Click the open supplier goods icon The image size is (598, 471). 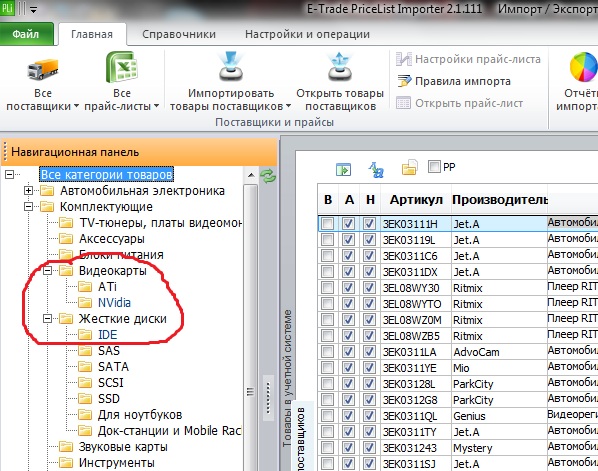[x=339, y=66]
